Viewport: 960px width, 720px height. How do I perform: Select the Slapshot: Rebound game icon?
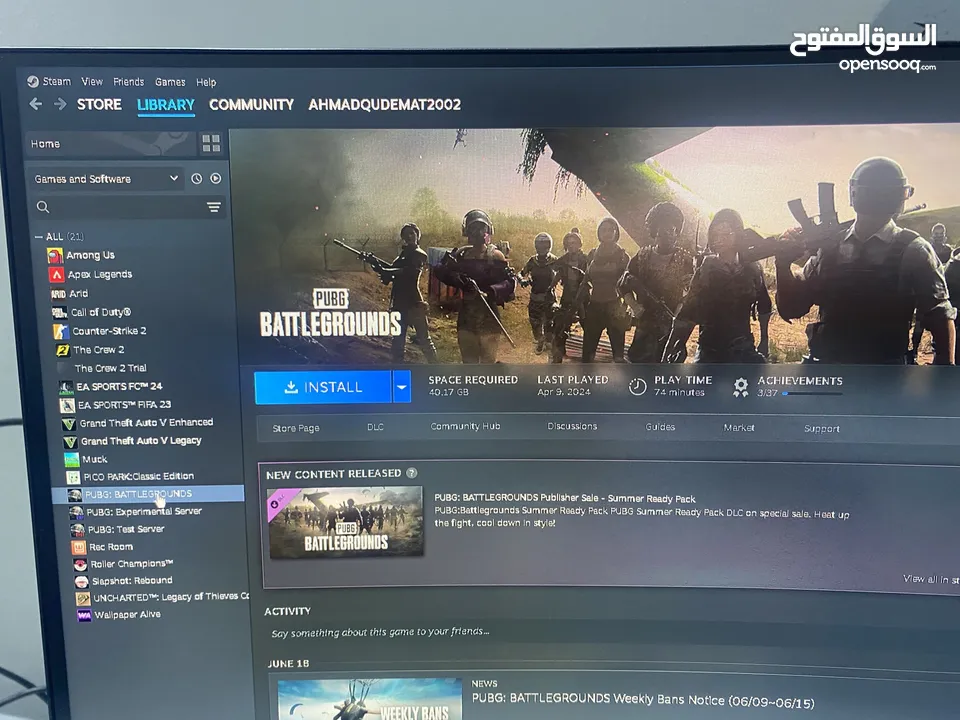81,581
